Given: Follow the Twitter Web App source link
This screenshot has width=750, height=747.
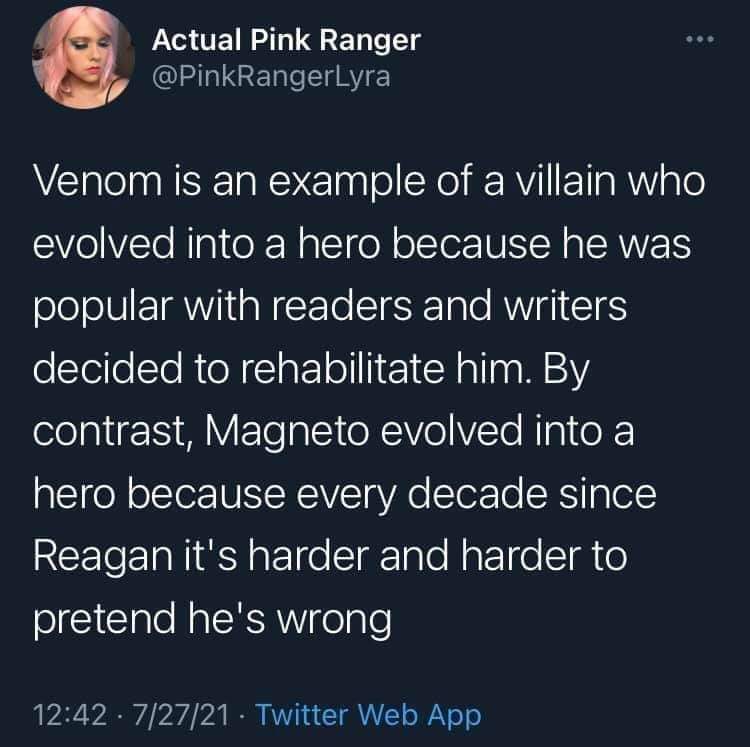Looking at the screenshot, I should pos(370,715).
